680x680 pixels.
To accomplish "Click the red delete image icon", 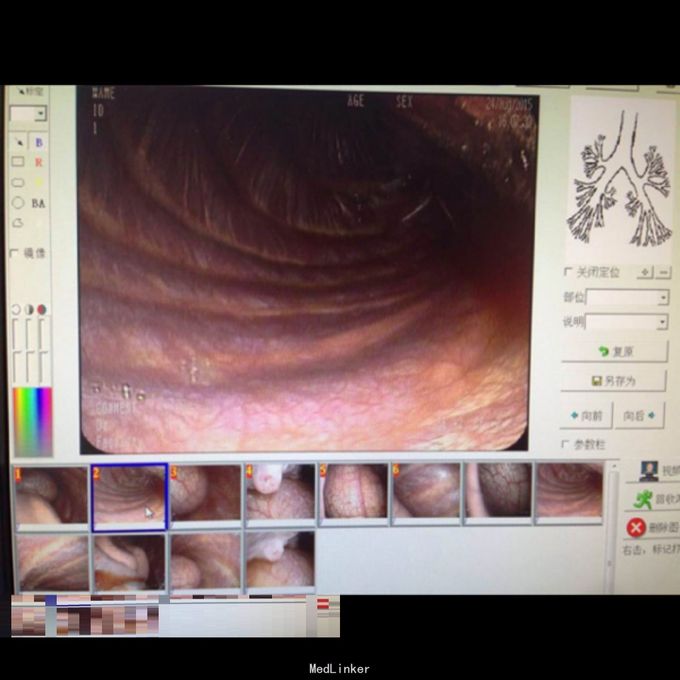I will [x=636, y=526].
